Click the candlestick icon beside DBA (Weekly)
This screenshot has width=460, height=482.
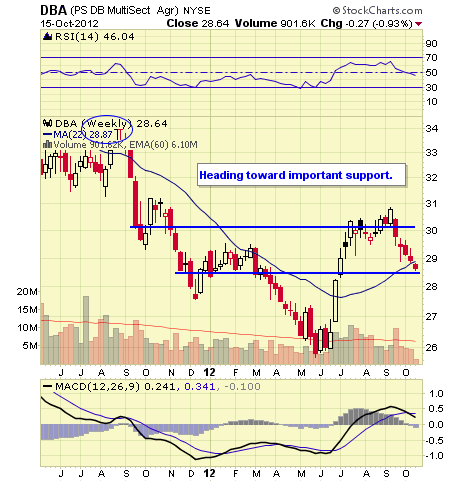(48, 123)
